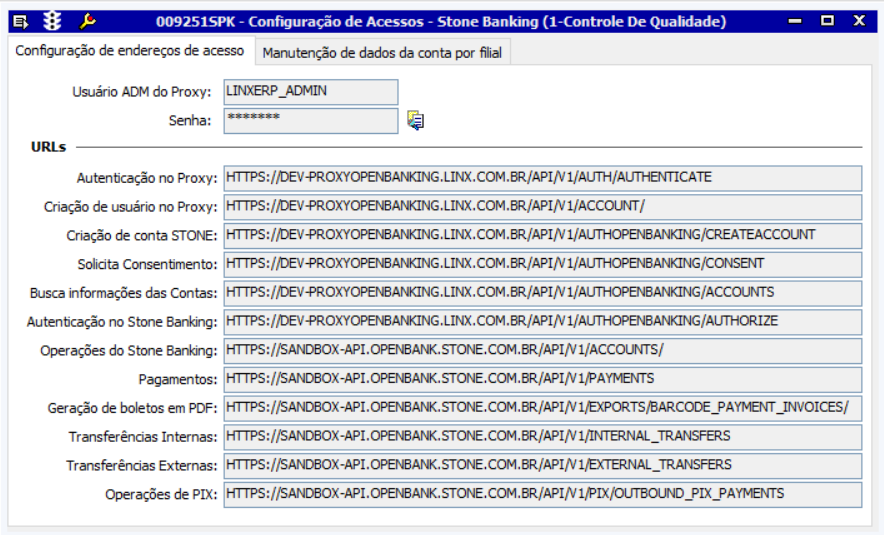The image size is (884, 535).
Task: Click the URLs section heading
Action: 48,147
